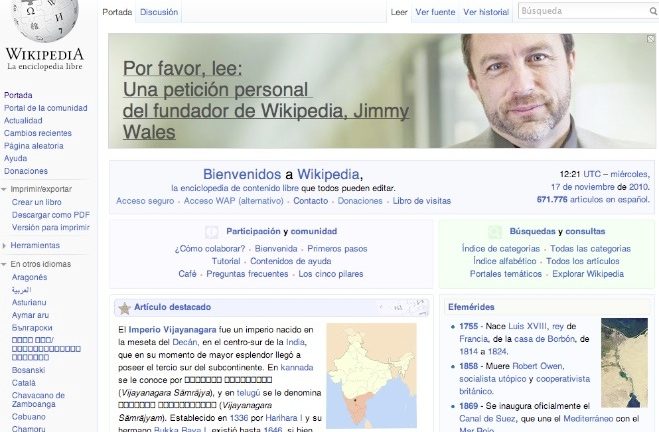Open Todas las categorías

pos(590,249)
